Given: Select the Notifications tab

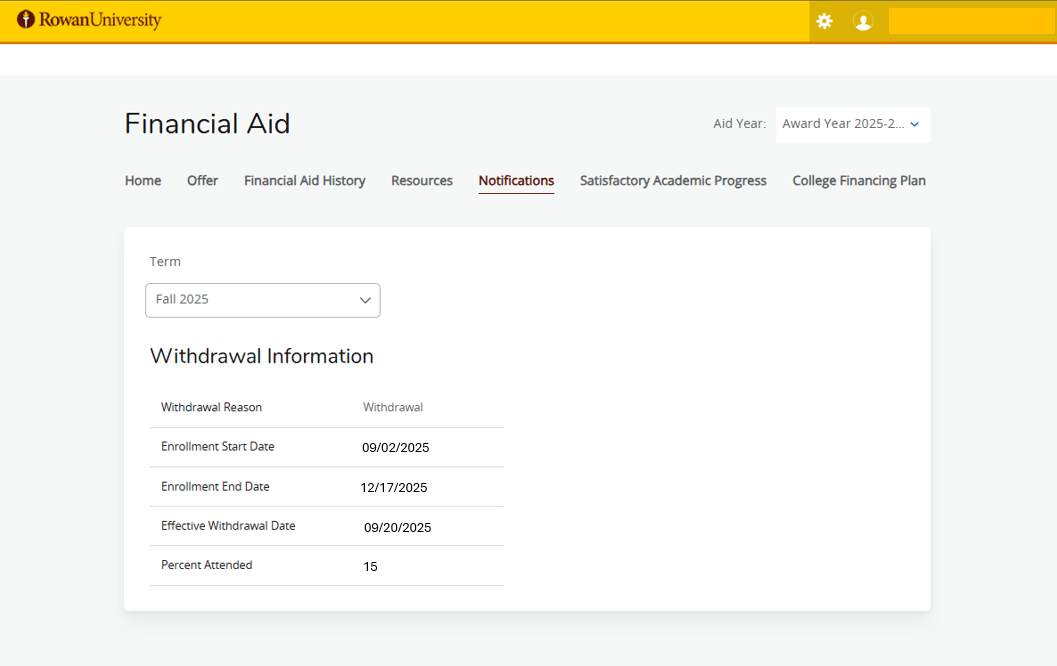Looking at the screenshot, I should tap(516, 181).
